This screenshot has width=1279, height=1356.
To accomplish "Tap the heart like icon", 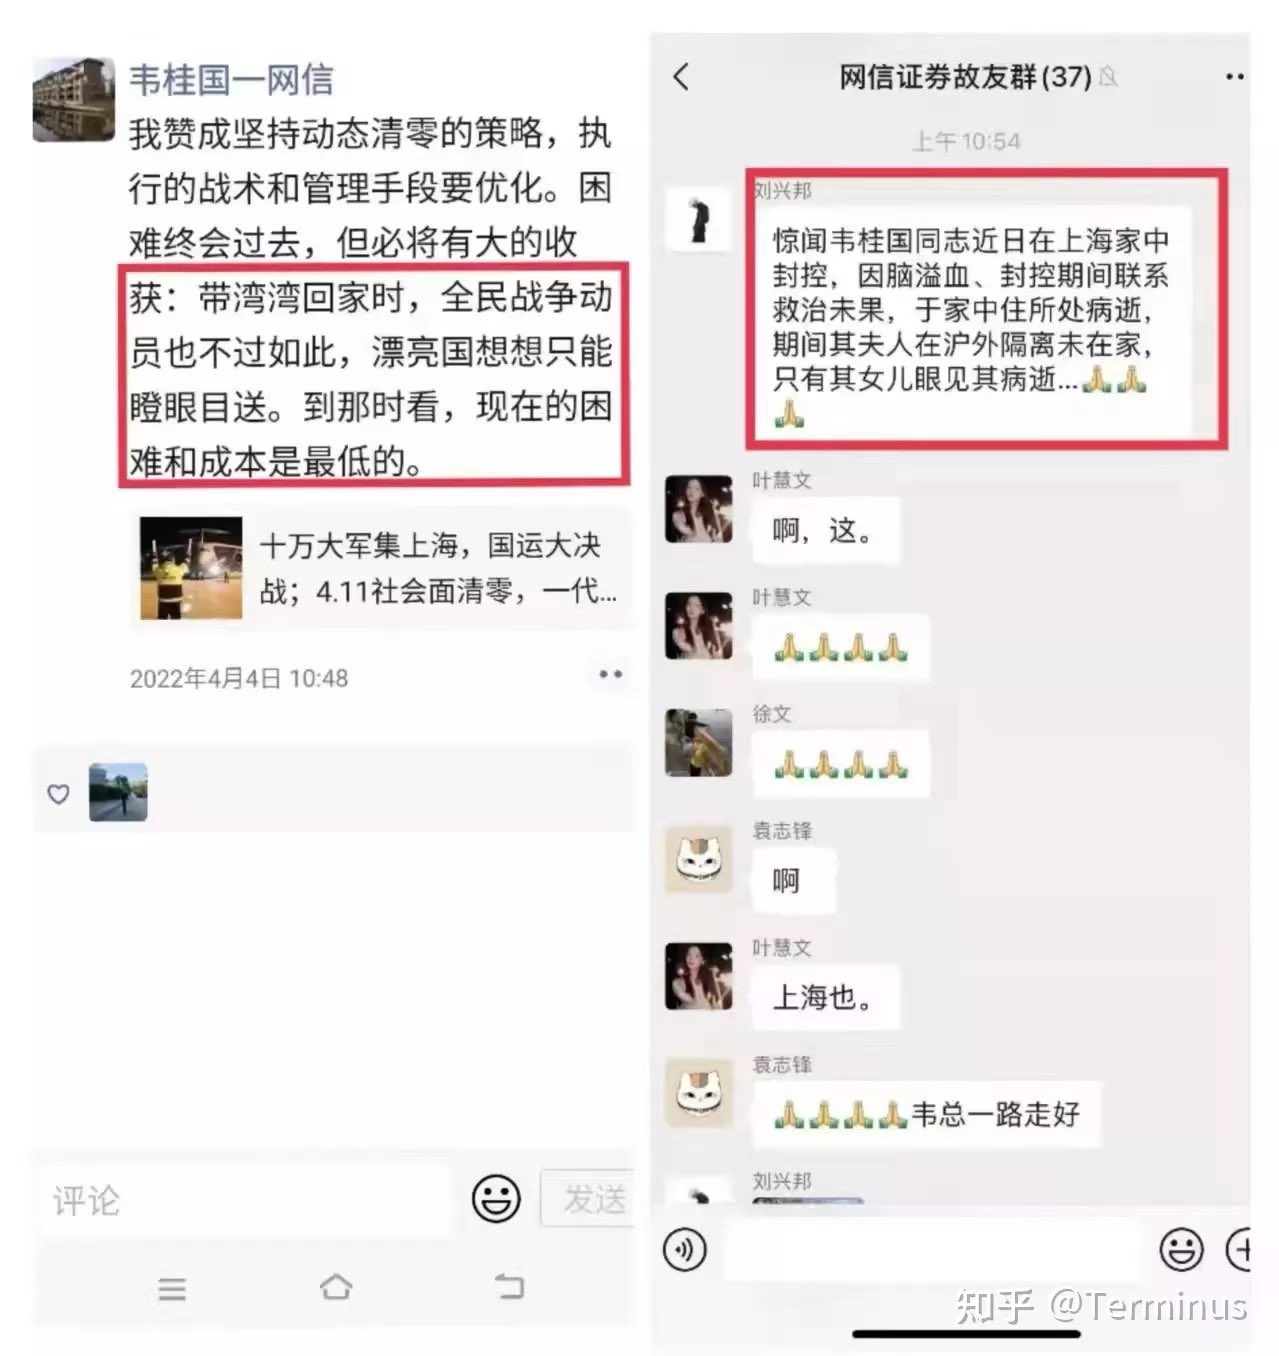I will tap(59, 794).
